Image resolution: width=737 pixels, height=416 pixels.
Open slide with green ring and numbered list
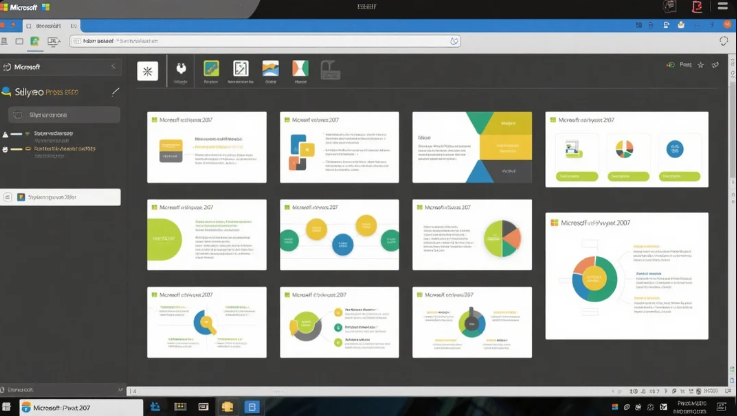click(x=339, y=322)
